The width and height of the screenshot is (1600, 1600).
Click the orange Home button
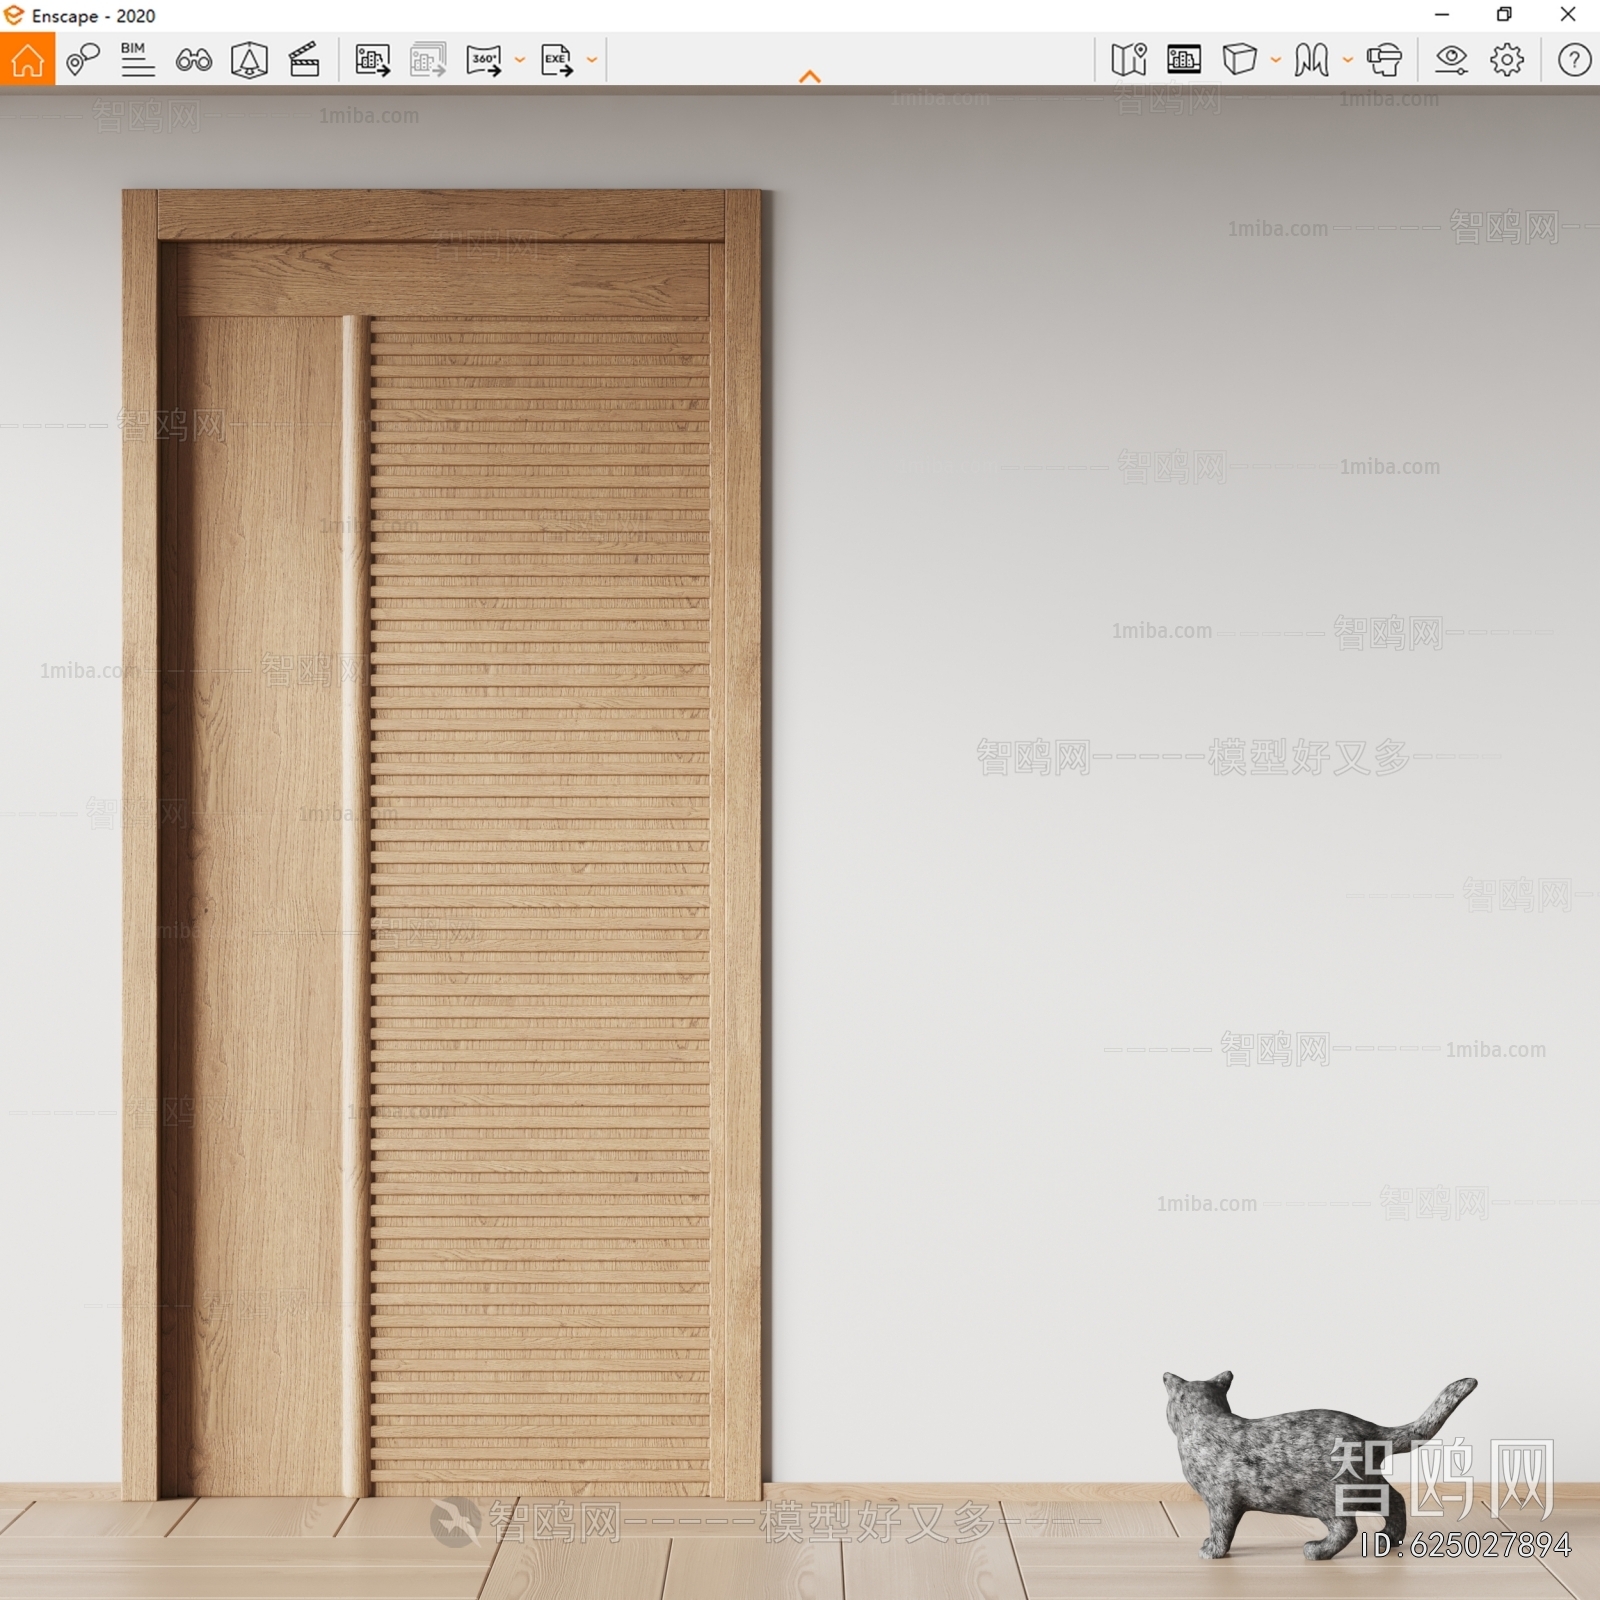(27, 59)
